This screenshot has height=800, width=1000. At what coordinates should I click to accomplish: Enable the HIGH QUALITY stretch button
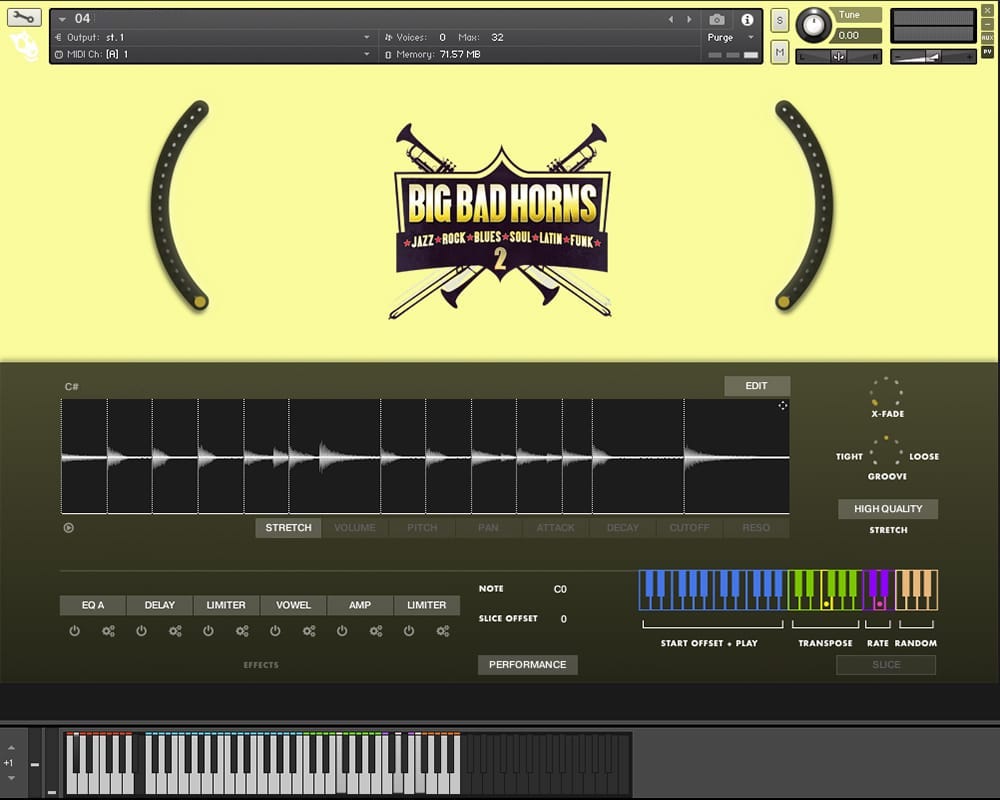point(888,509)
